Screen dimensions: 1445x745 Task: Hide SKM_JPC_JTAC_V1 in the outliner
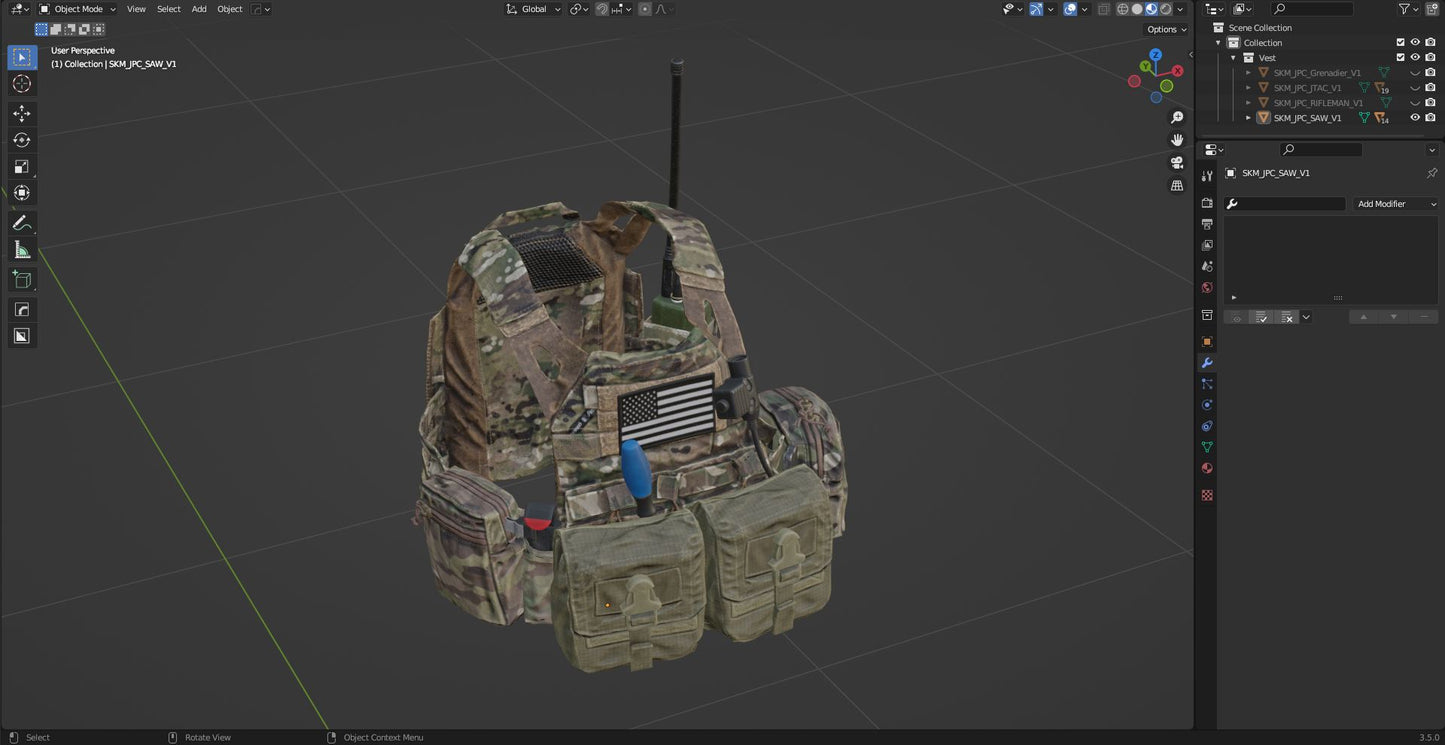coord(1414,87)
